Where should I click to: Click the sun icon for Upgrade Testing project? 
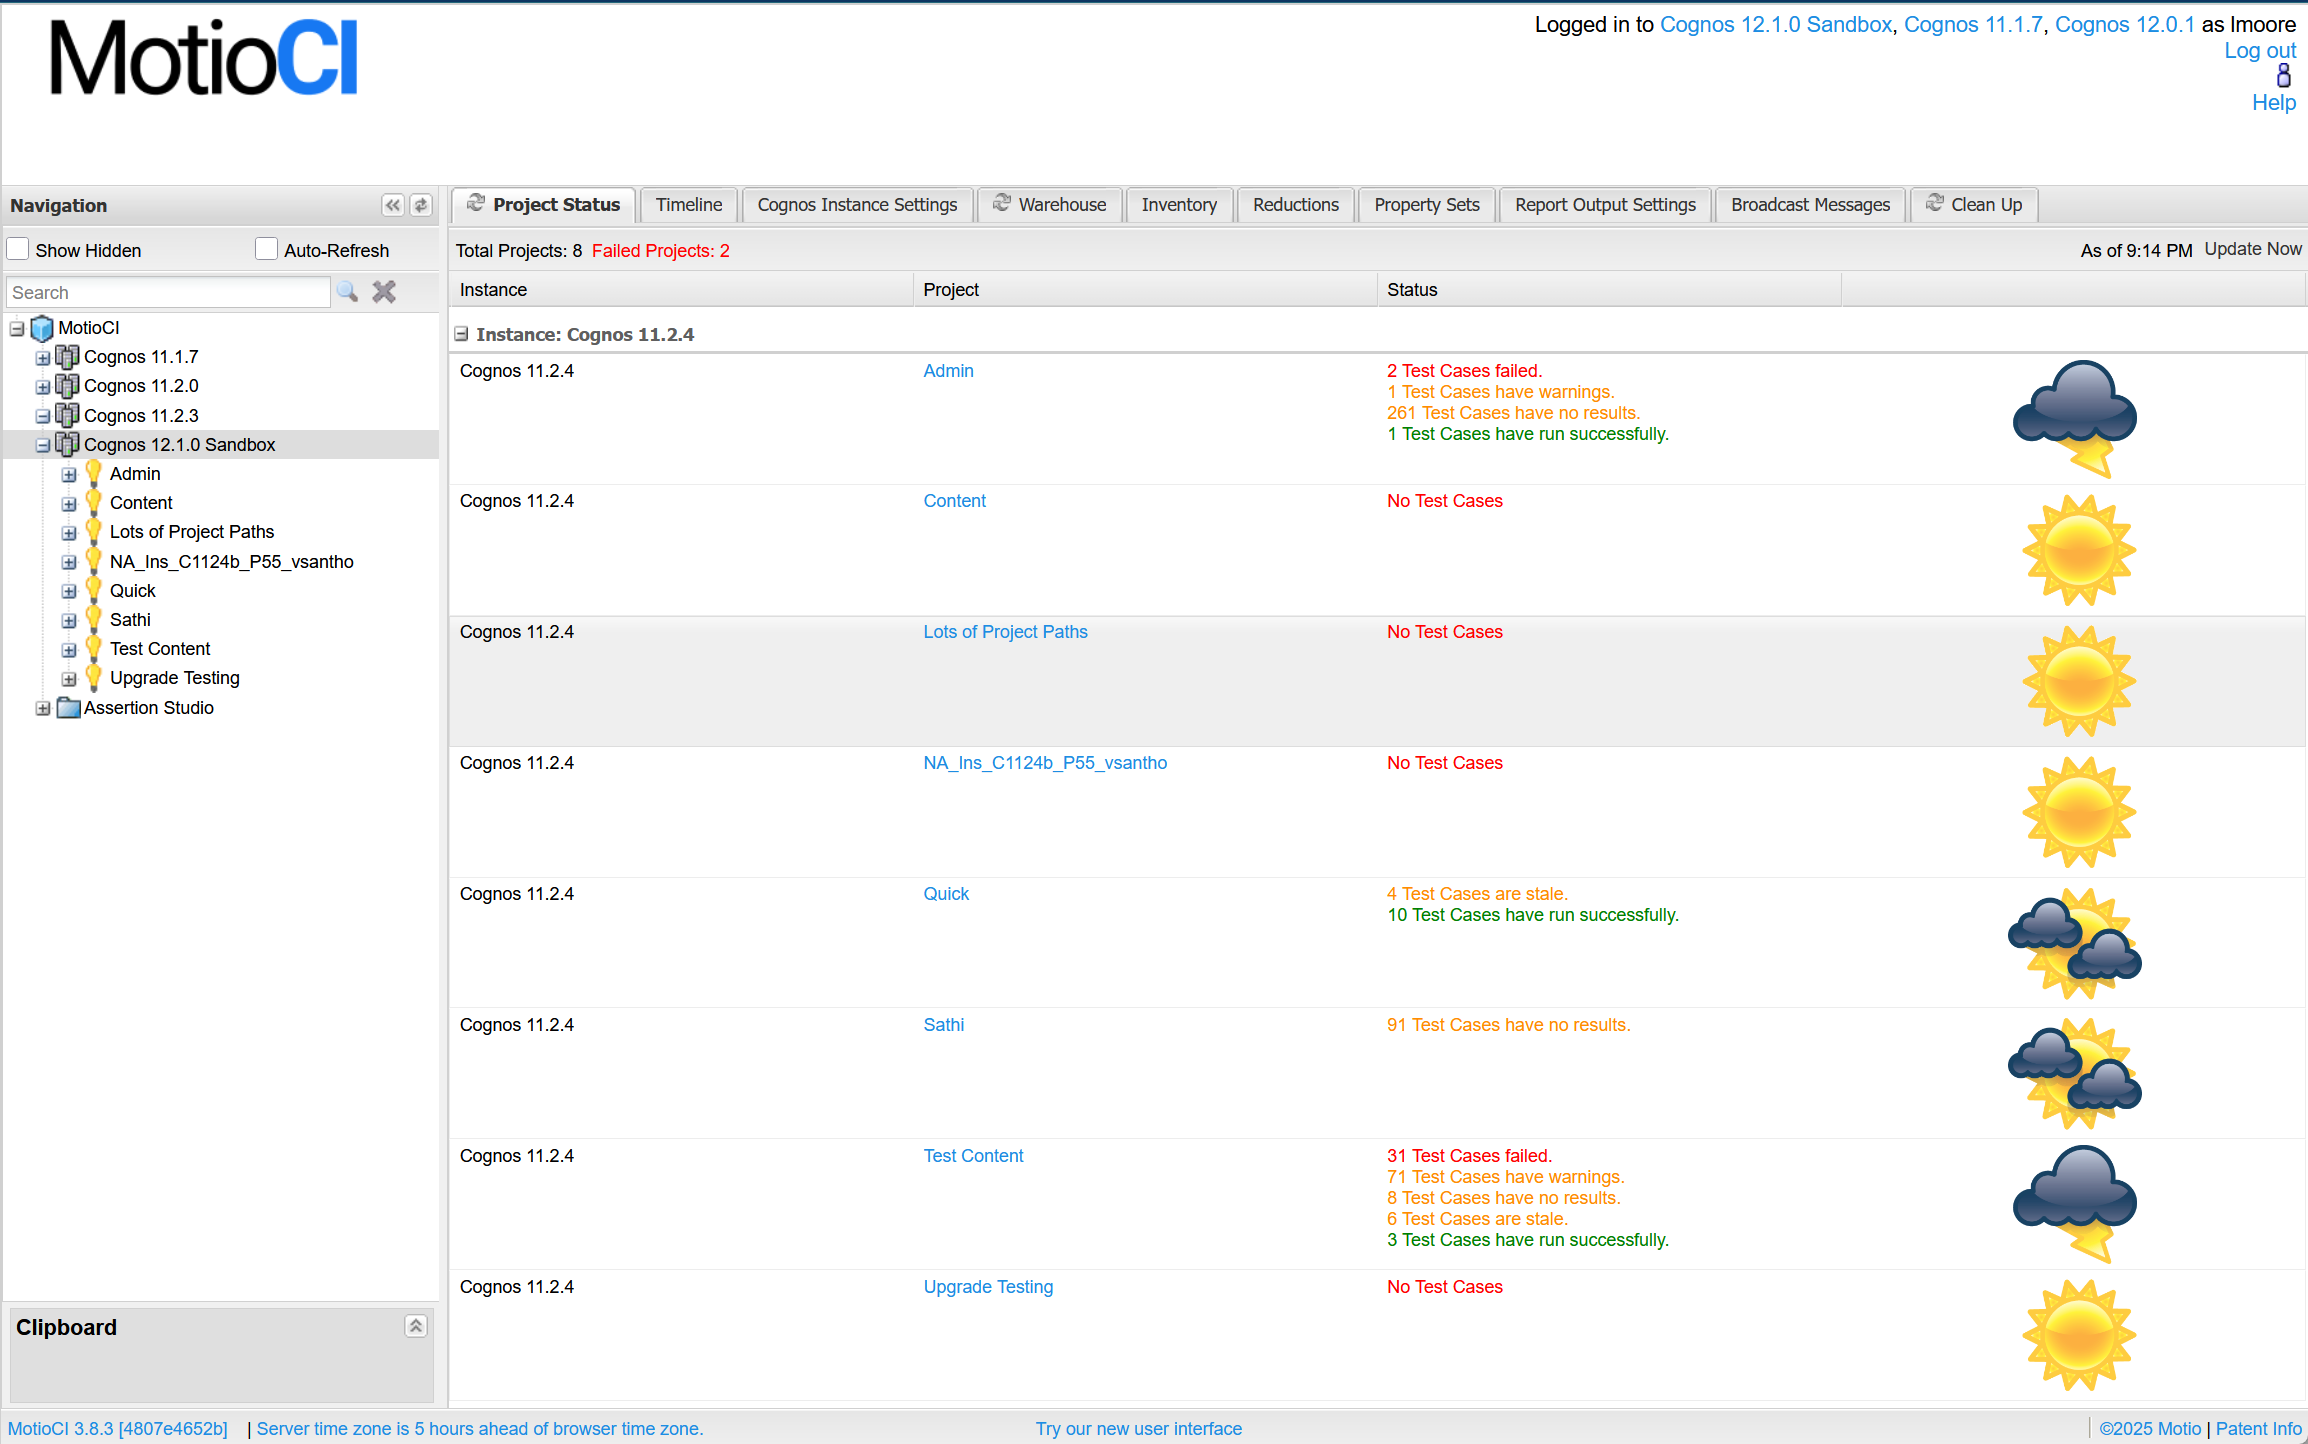pos(2078,1334)
